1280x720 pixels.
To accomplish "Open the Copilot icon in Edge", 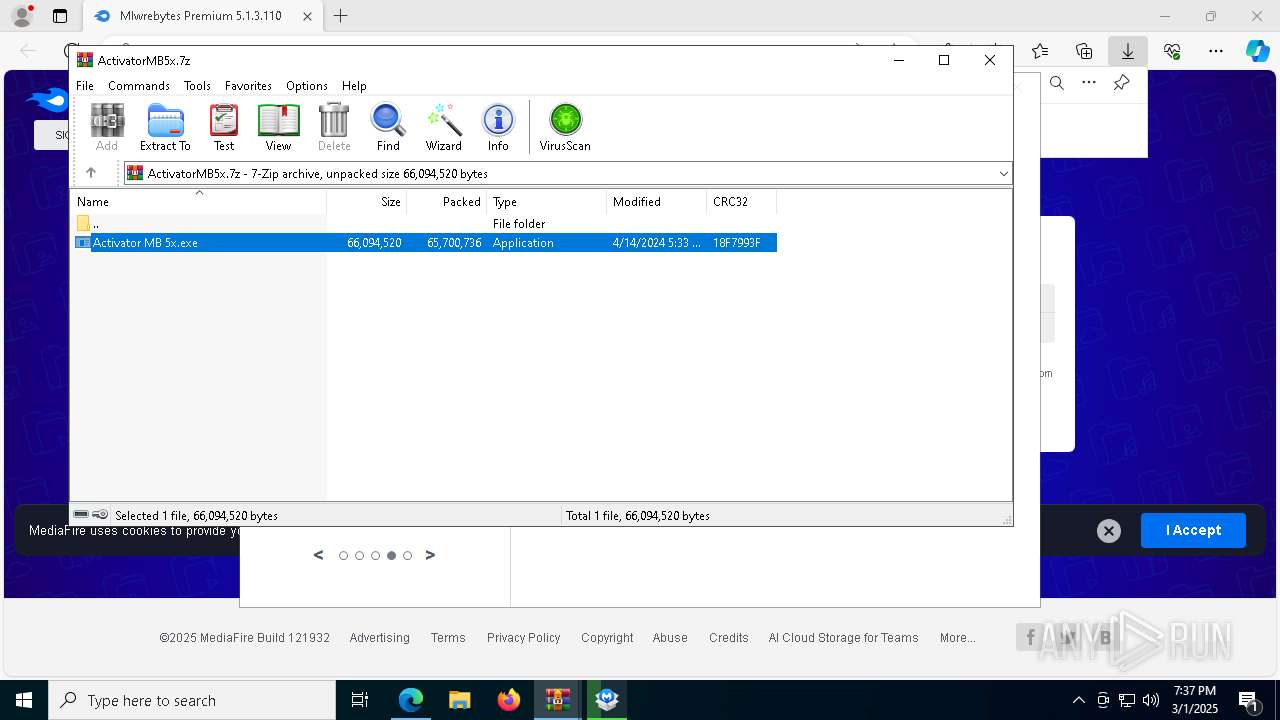I will [x=1257, y=51].
